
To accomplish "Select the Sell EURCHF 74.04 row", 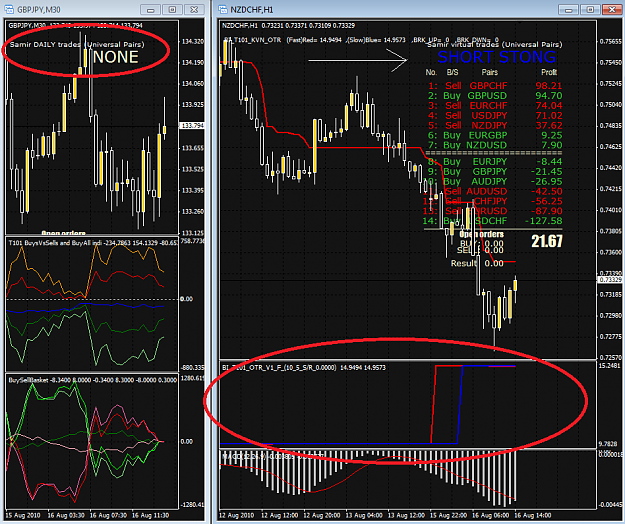I will pyautogui.click(x=495, y=106).
